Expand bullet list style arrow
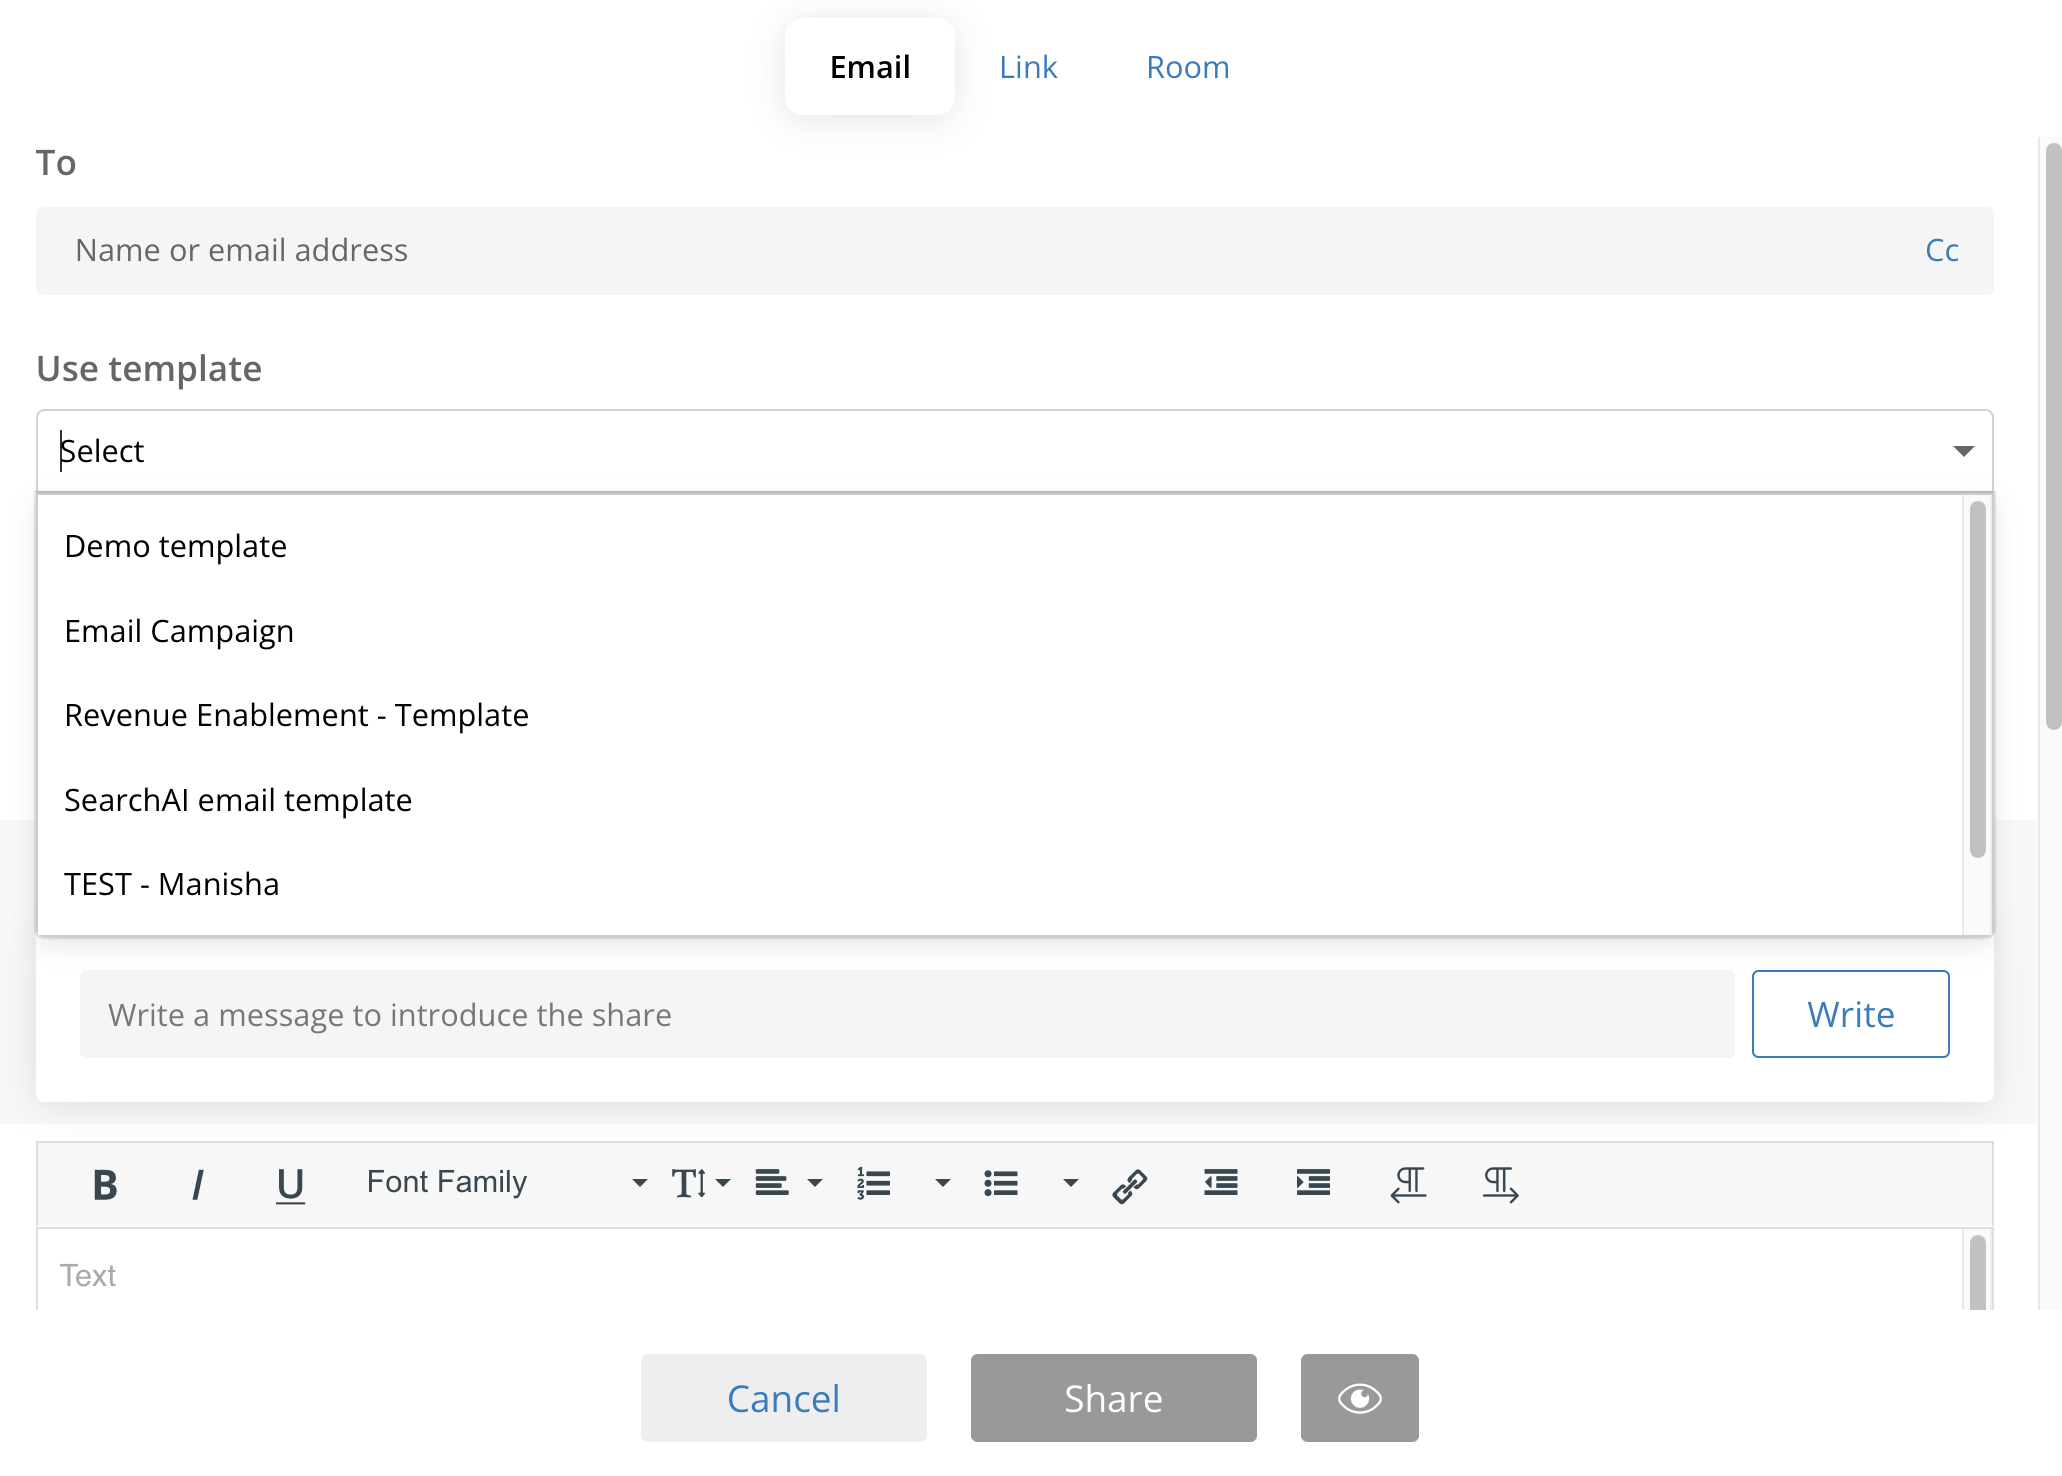Image resolution: width=2062 pixels, height=1476 pixels. point(1070,1184)
